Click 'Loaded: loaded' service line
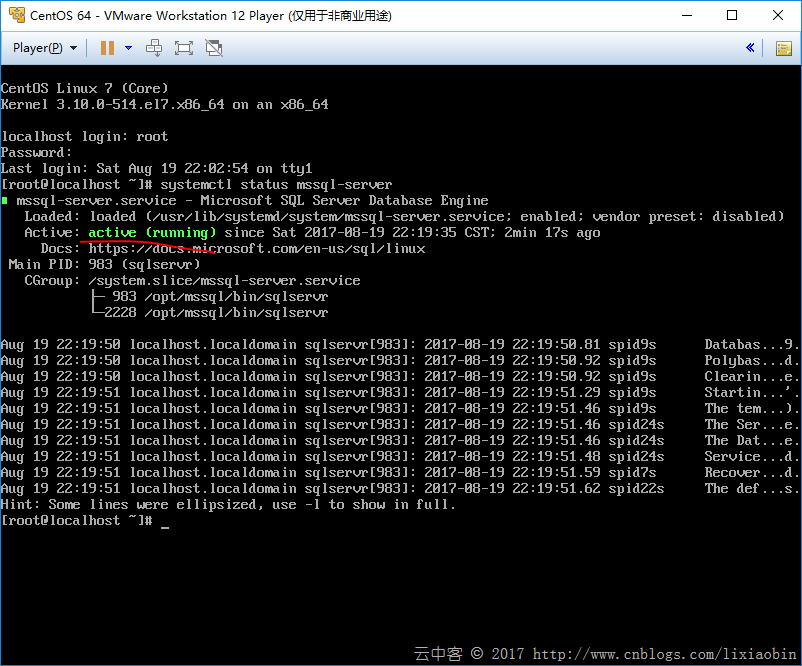Image resolution: width=802 pixels, height=666 pixels. point(404,216)
